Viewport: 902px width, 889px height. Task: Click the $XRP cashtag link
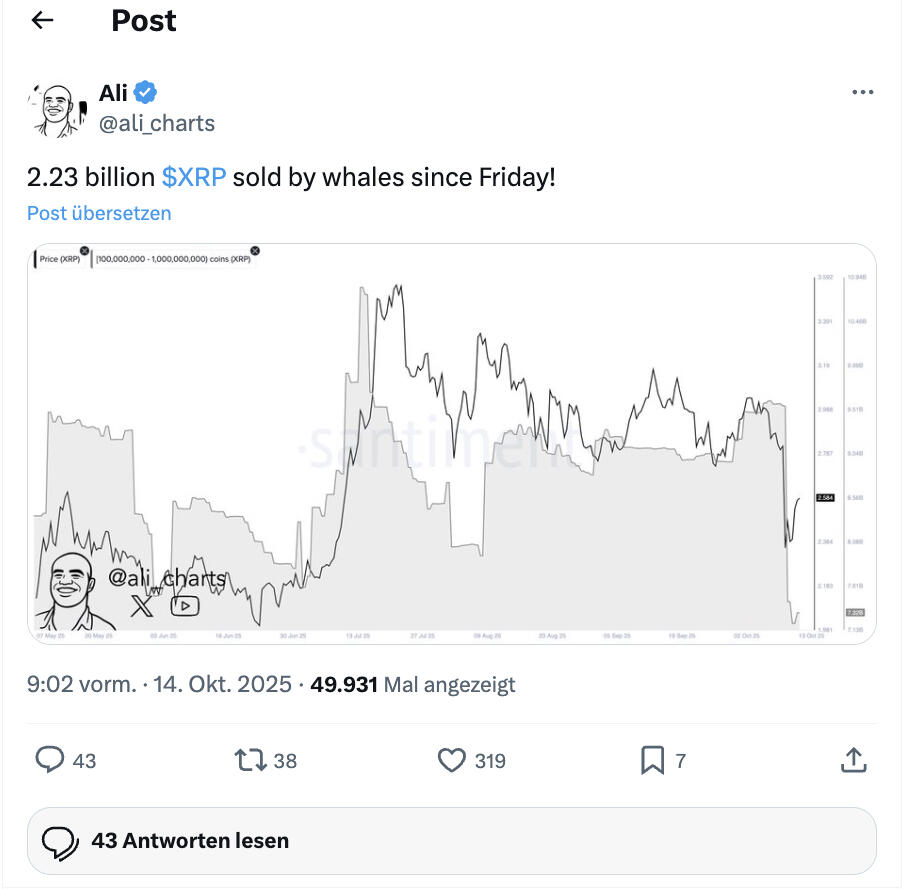point(194,177)
